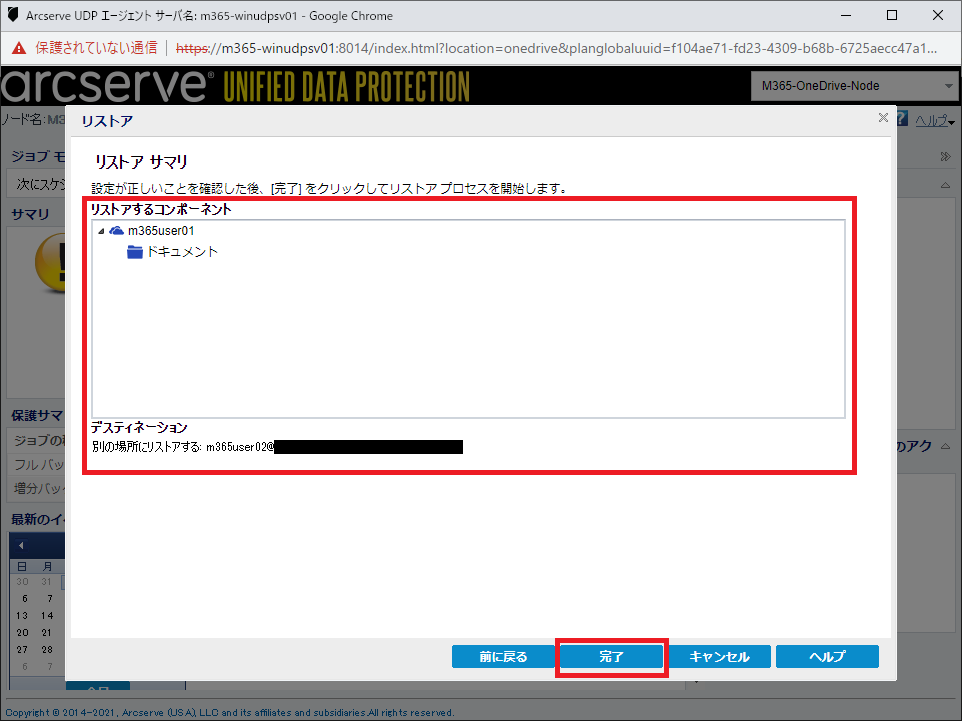Select the OneDrive cloud icon for m365user01

tap(116, 231)
